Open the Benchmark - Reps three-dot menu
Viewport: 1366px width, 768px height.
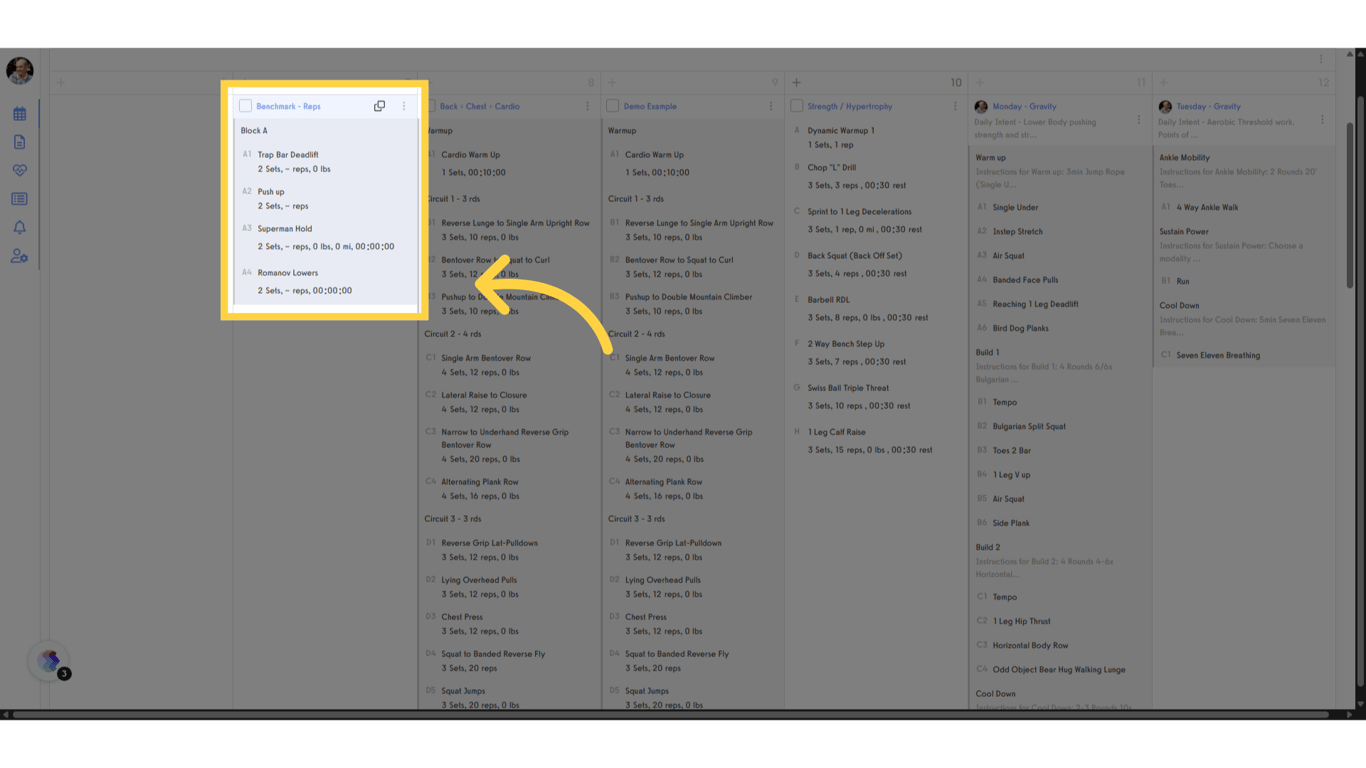click(x=404, y=106)
